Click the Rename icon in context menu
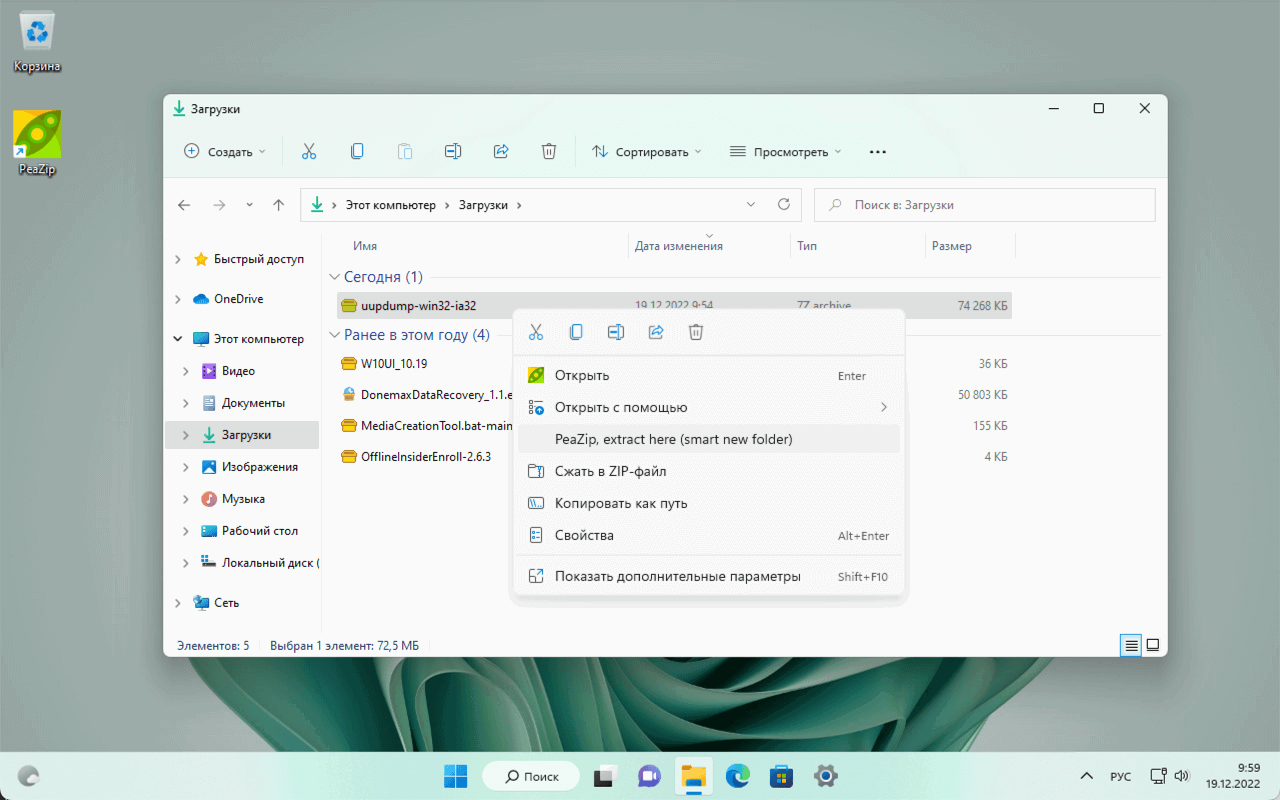Viewport: 1280px width, 800px height. pyautogui.click(x=616, y=332)
